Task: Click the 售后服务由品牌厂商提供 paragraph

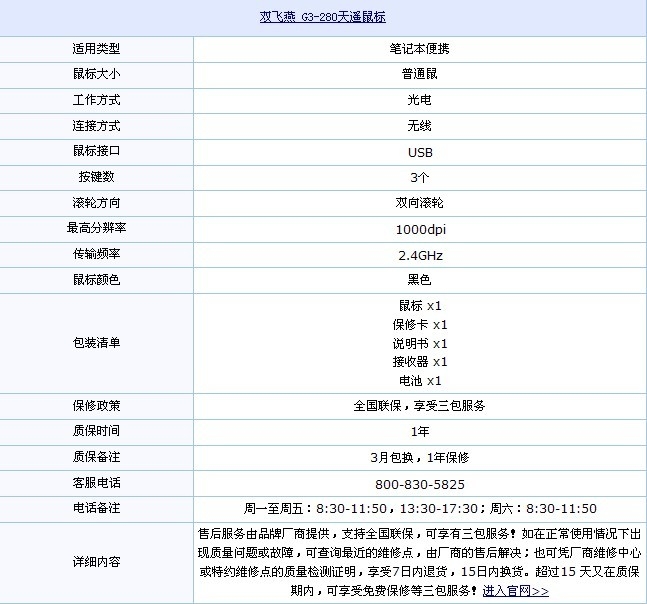Action: [420, 562]
